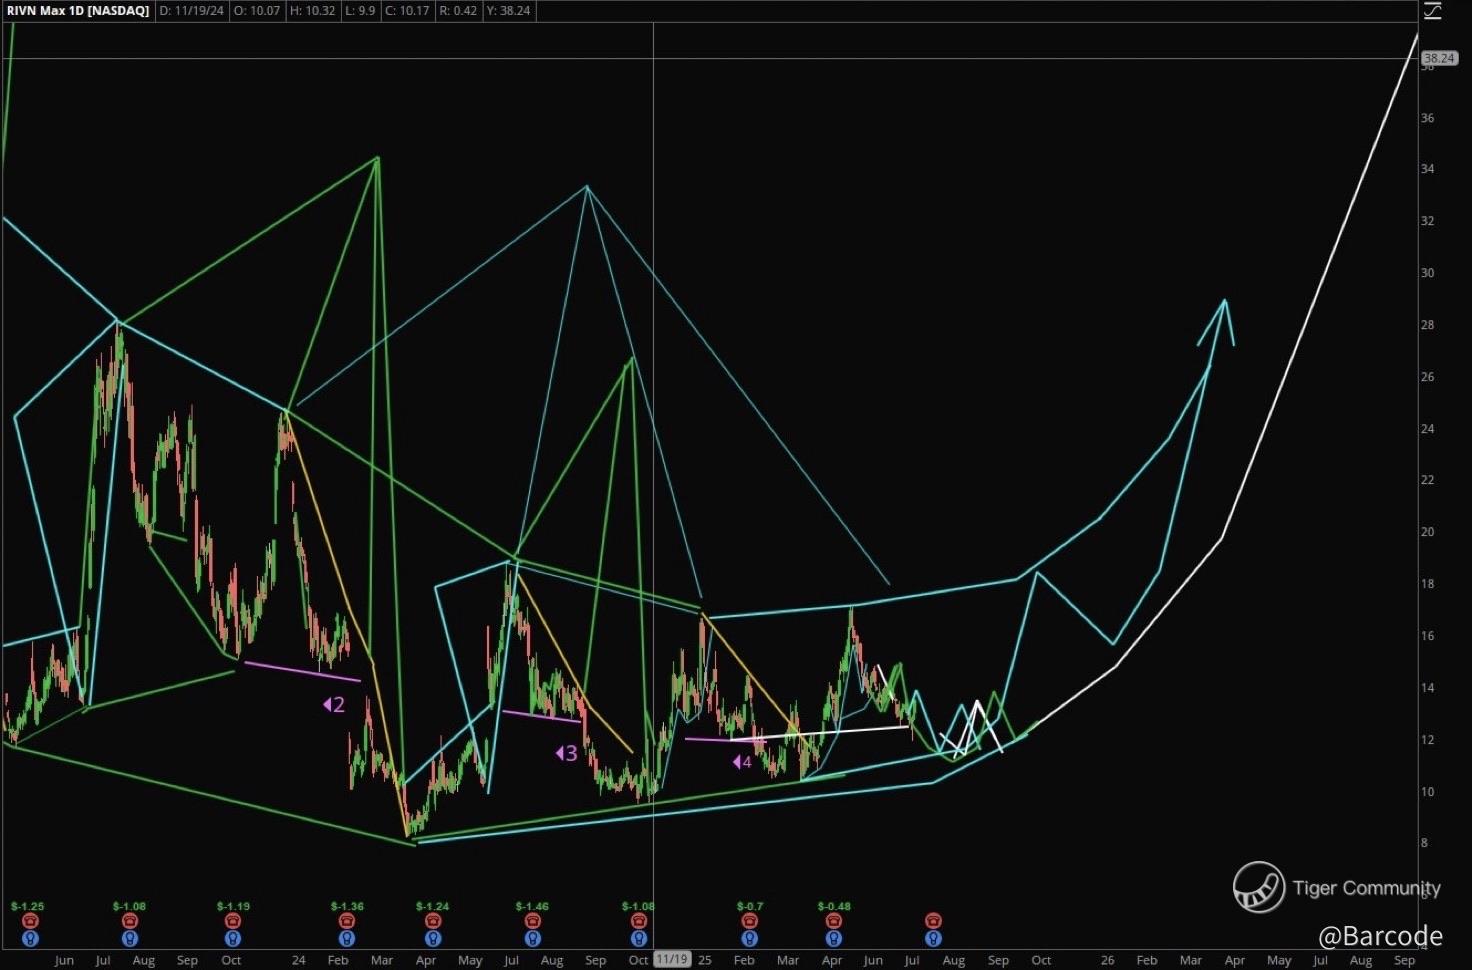This screenshot has width=1472, height=970.
Task: Click the $-1.25 earnings estimate label
Action: click(28, 906)
